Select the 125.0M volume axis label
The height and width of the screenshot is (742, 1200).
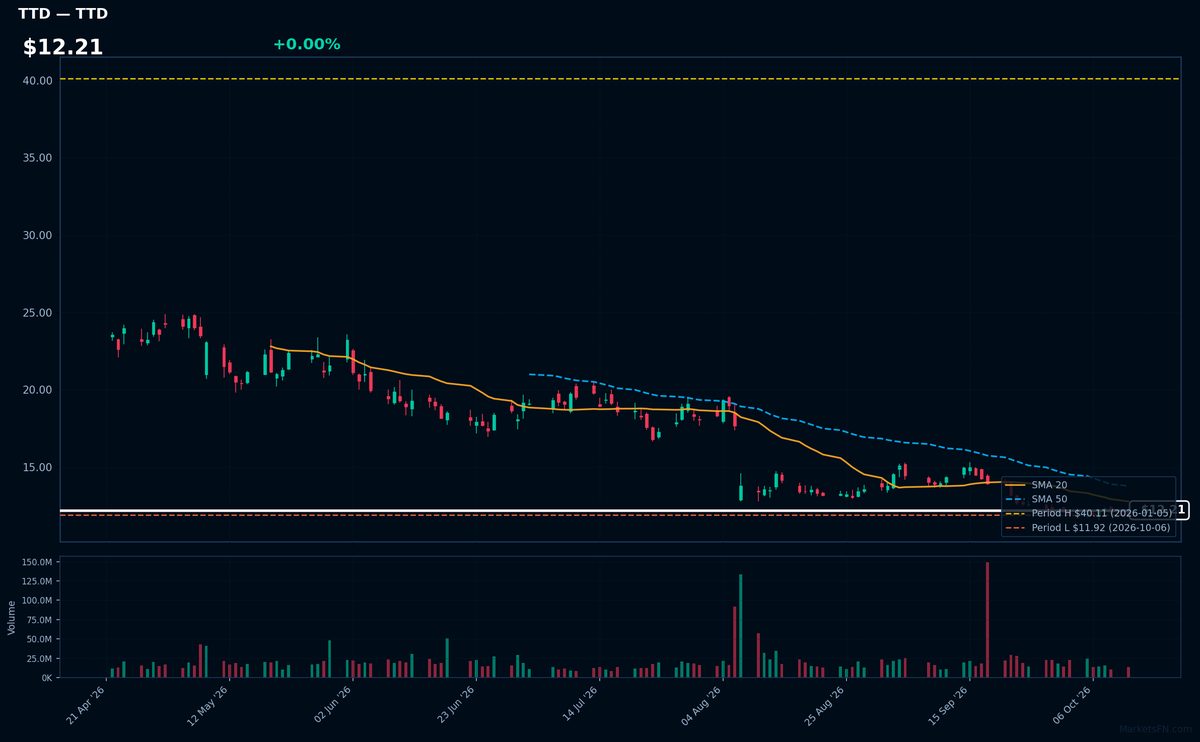pyautogui.click(x=36, y=582)
